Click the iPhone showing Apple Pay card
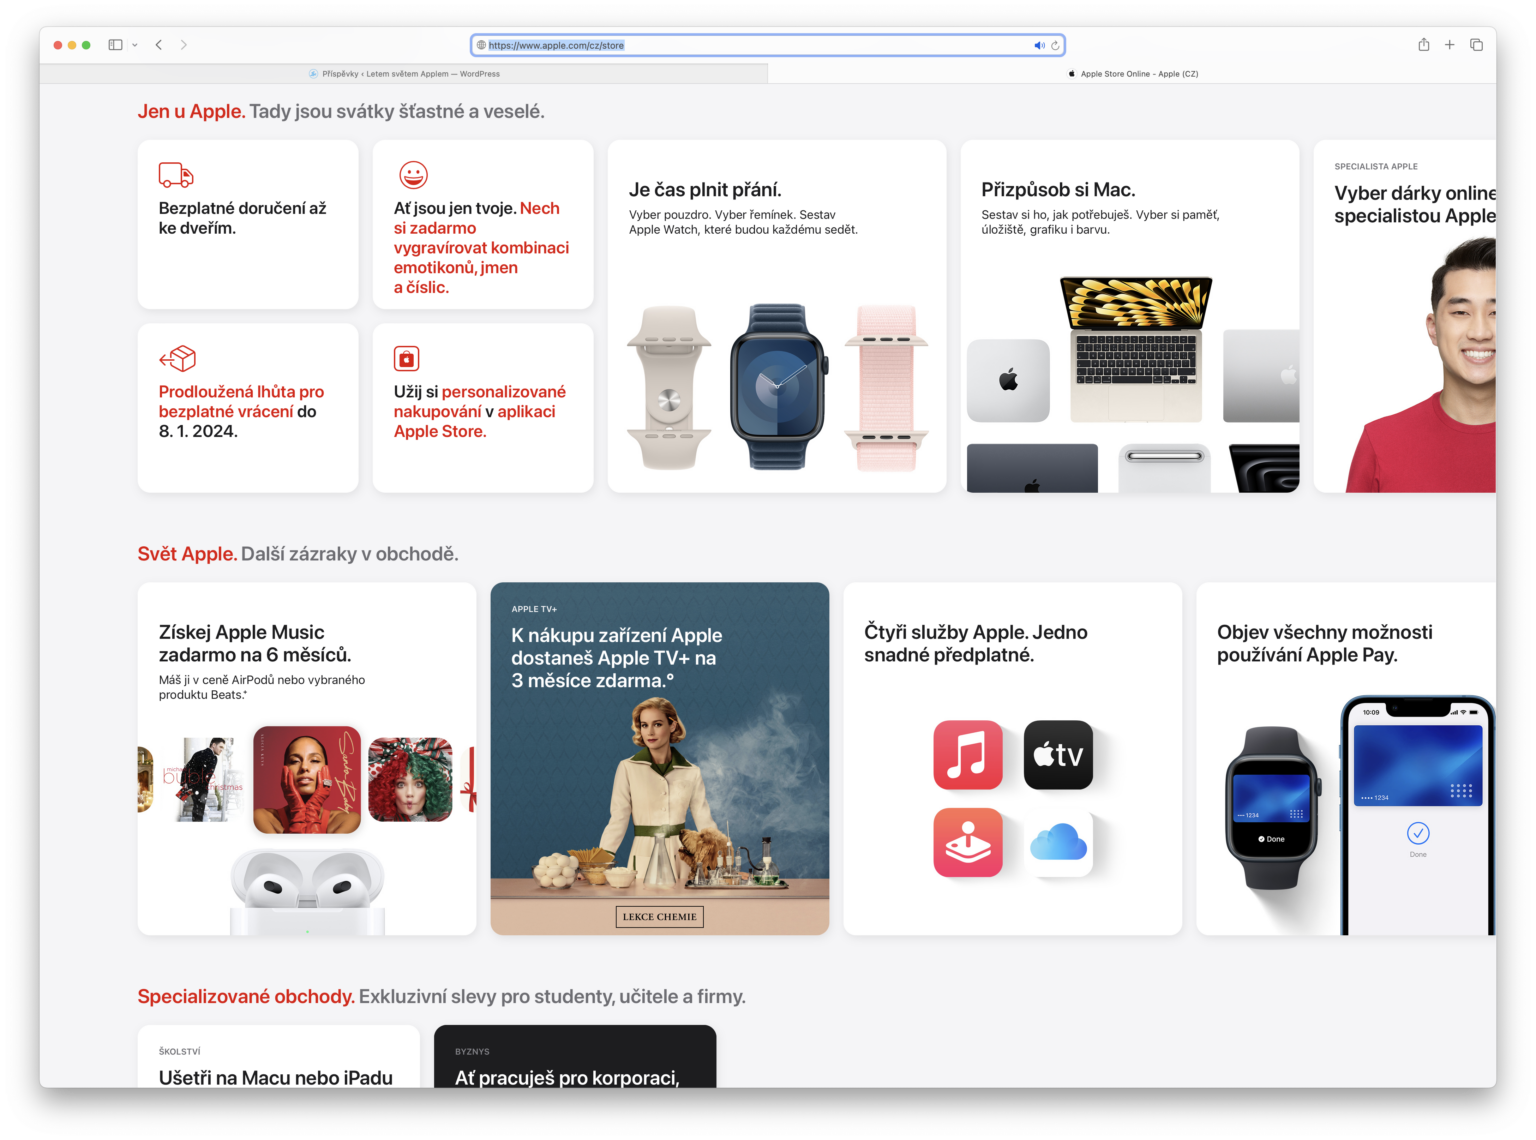 [x=1417, y=816]
